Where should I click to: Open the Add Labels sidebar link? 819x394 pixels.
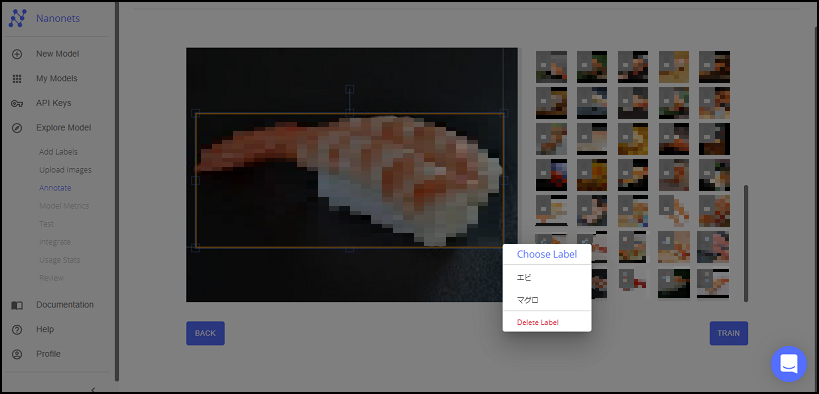[x=58, y=152]
